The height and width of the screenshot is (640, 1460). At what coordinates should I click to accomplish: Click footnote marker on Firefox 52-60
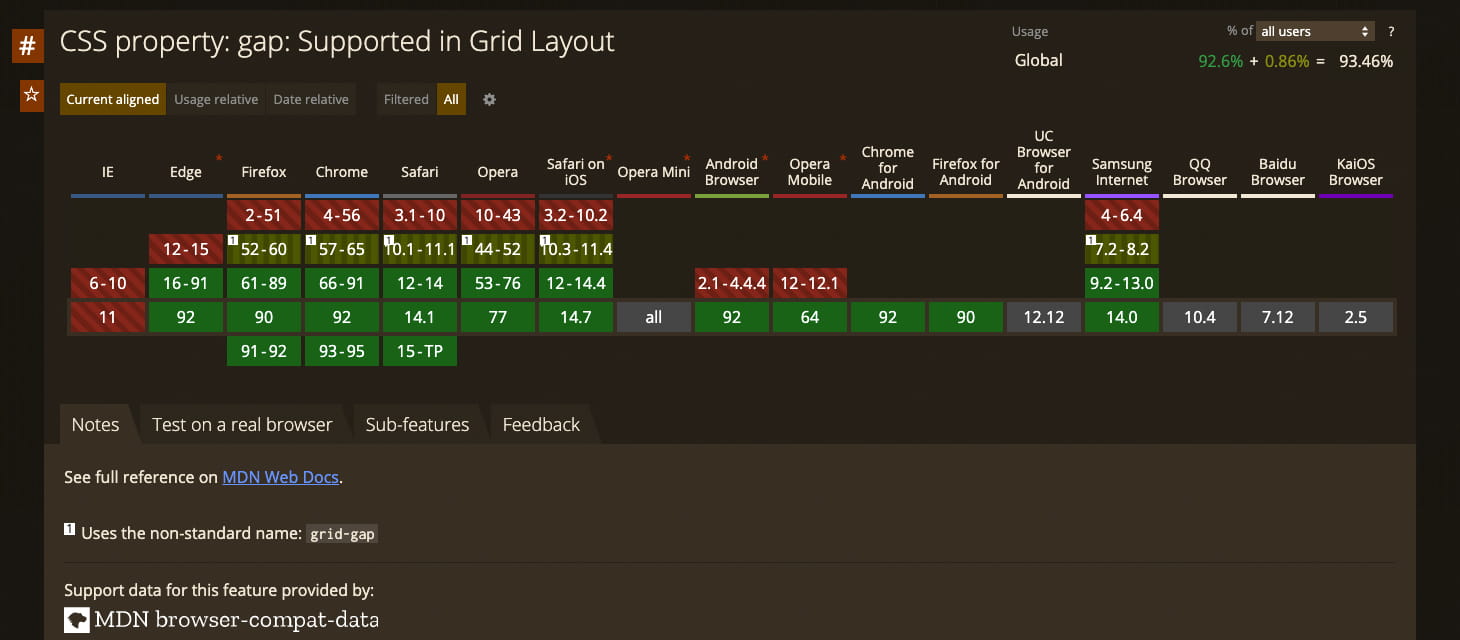[x=232, y=240]
